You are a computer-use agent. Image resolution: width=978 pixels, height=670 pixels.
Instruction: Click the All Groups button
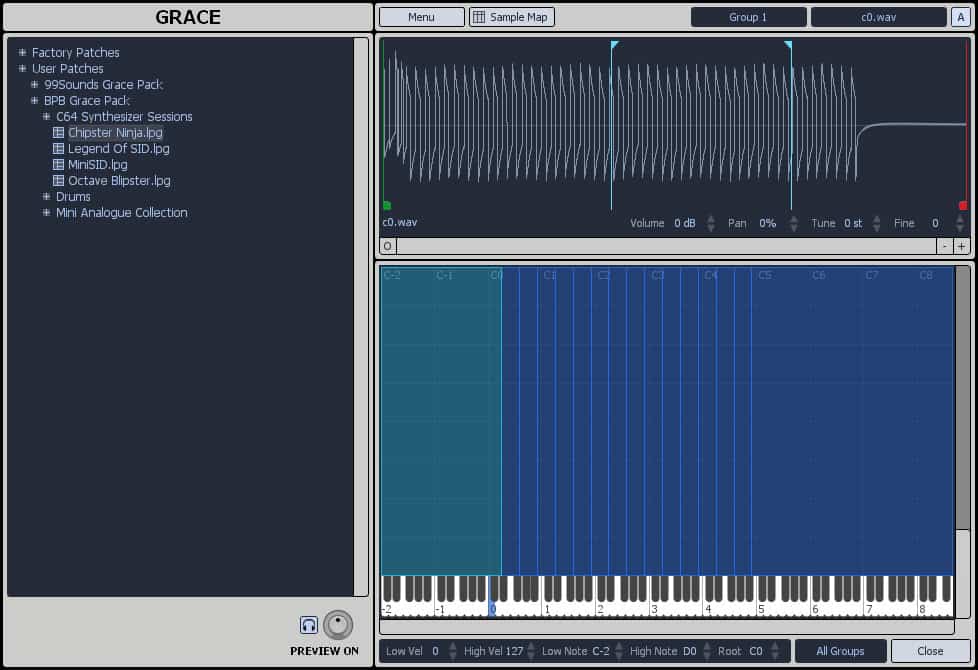click(x=840, y=651)
